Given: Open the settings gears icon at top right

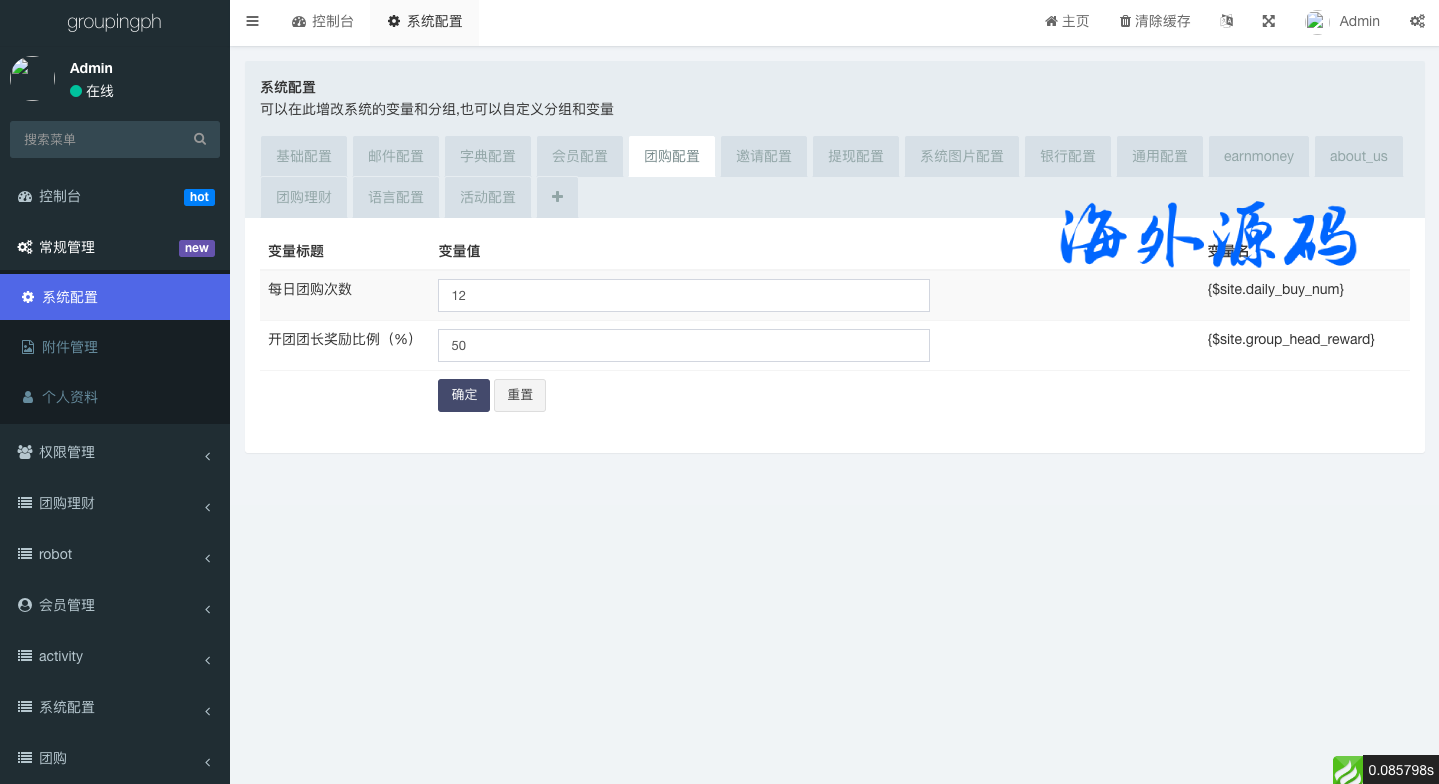Looking at the screenshot, I should coord(1417,21).
